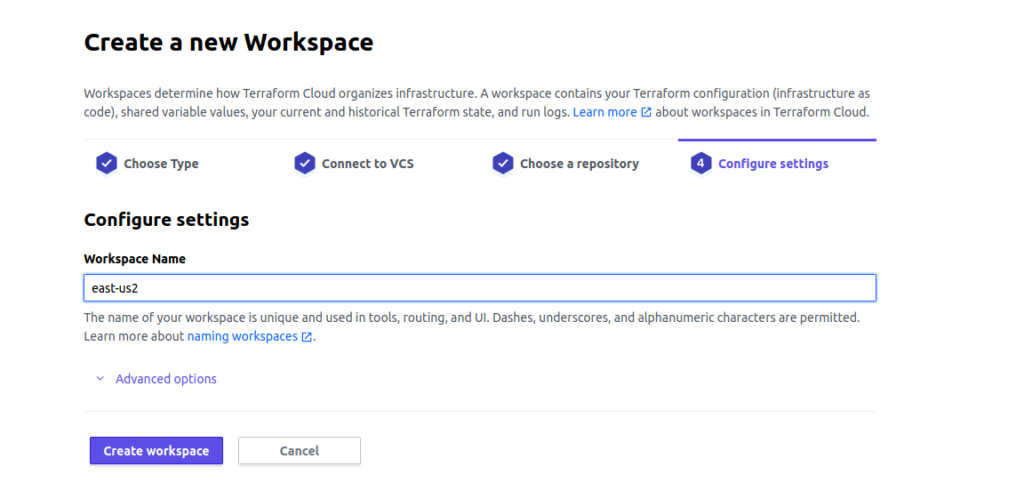Click external-link icon beside Learn more

(x=646, y=112)
